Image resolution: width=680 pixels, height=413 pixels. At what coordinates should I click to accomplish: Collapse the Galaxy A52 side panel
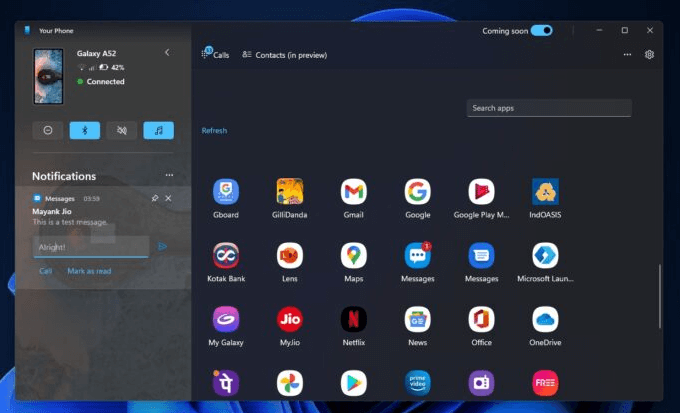pos(167,52)
